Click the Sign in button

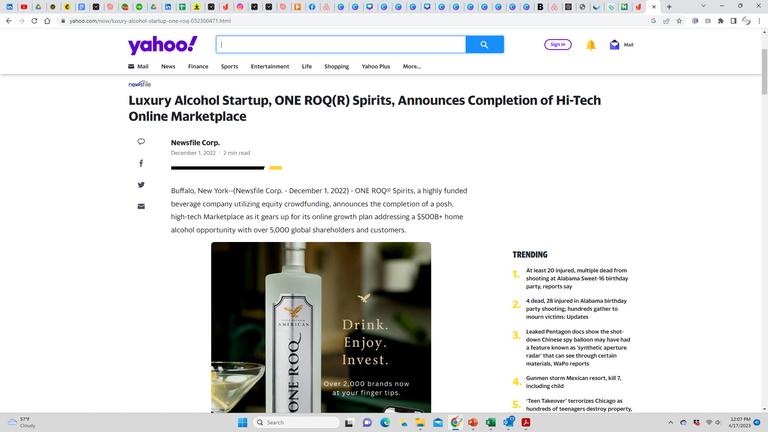558,45
